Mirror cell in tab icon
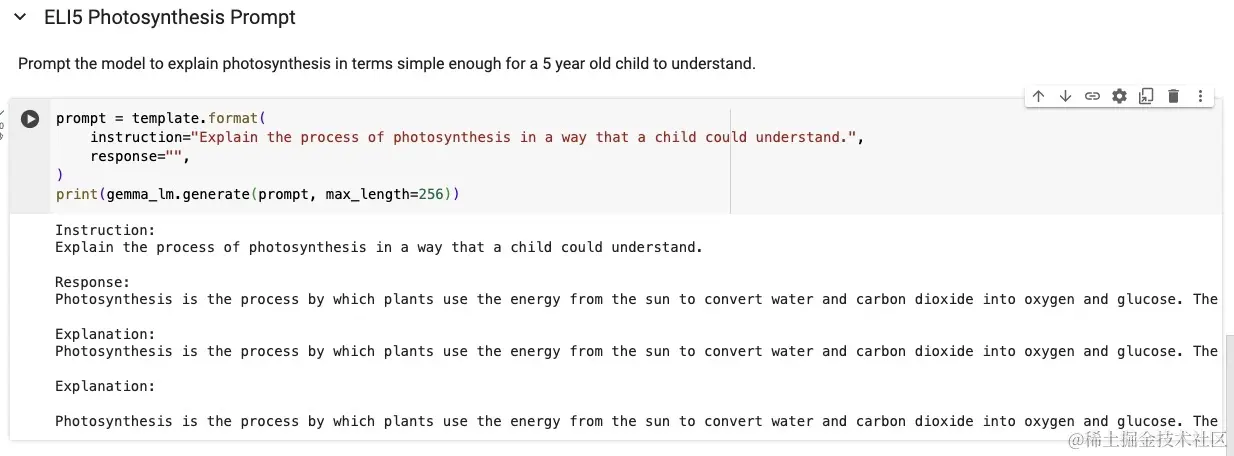This screenshot has height=456, width=1234. click(1146, 96)
